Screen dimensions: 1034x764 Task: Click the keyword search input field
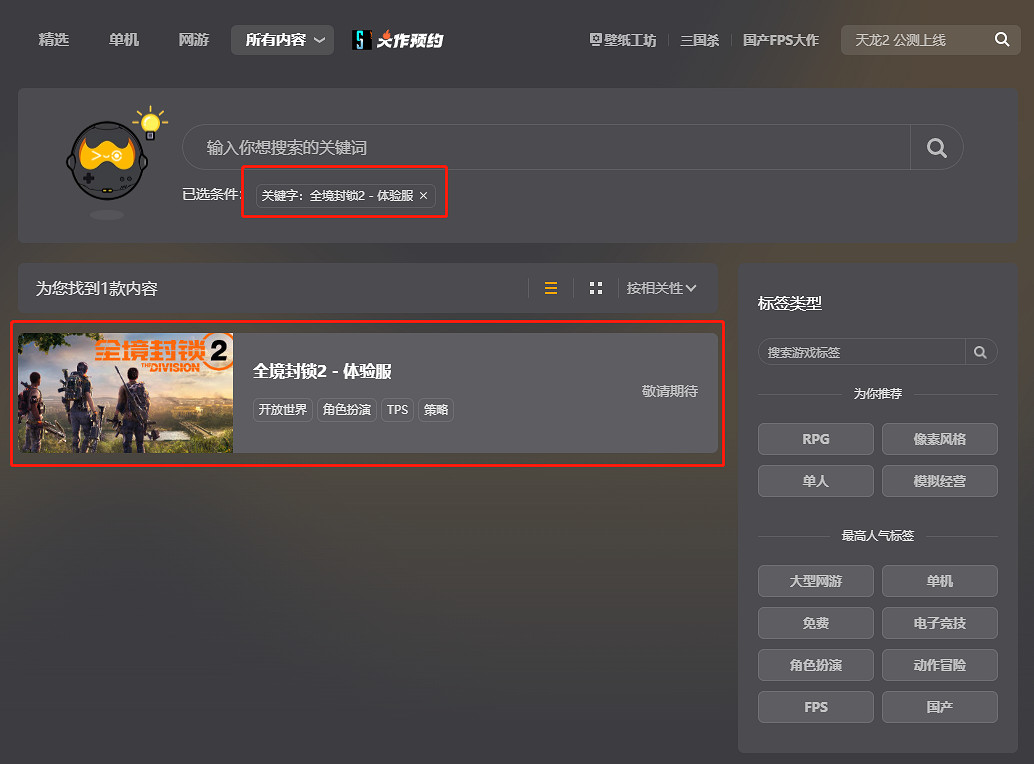tap(545, 148)
